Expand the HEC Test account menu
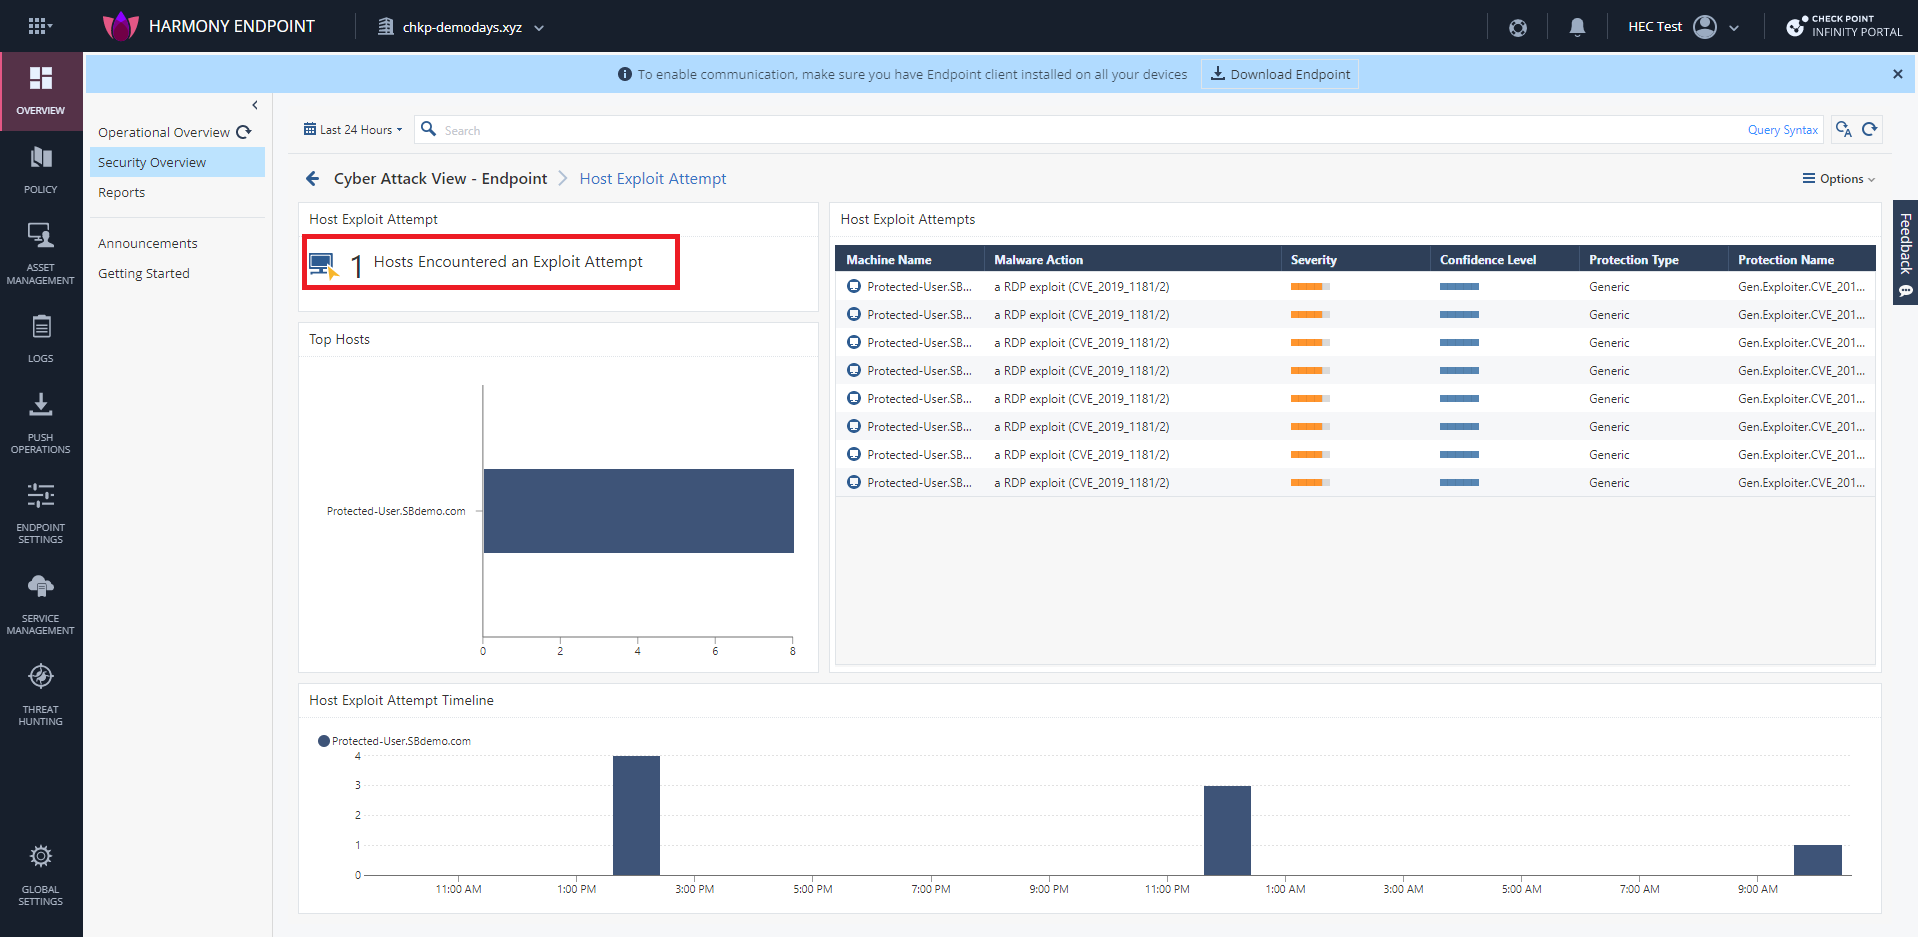 pyautogui.click(x=1734, y=28)
